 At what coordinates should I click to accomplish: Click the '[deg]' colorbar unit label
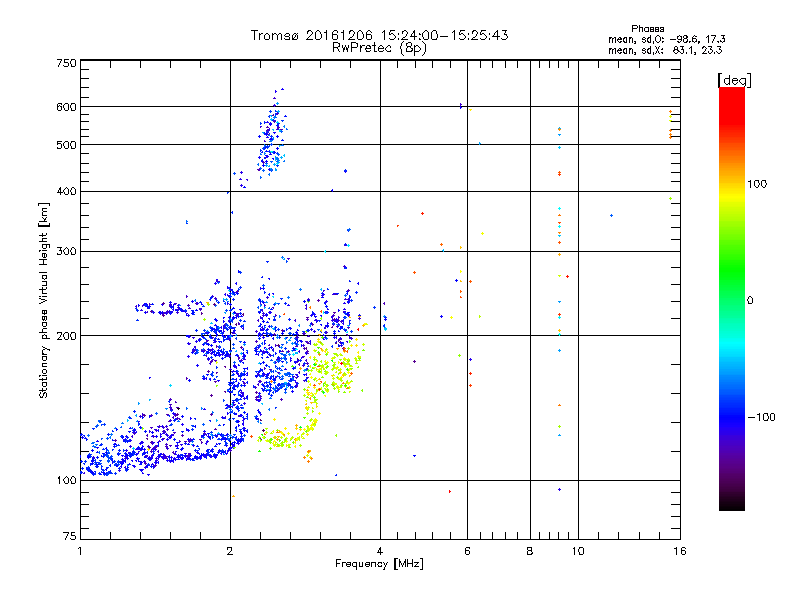pos(734,80)
